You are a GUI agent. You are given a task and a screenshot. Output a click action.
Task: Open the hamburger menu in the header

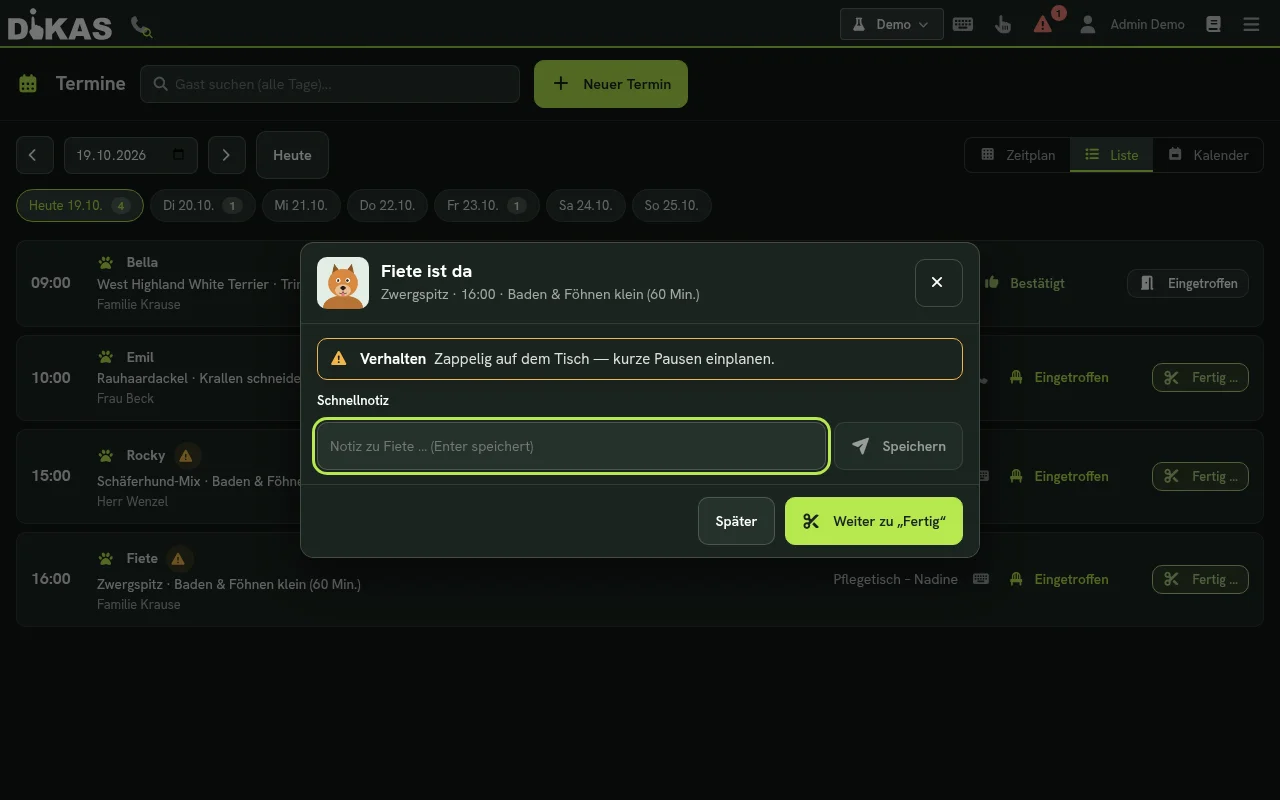click(x=1251, y=24)
